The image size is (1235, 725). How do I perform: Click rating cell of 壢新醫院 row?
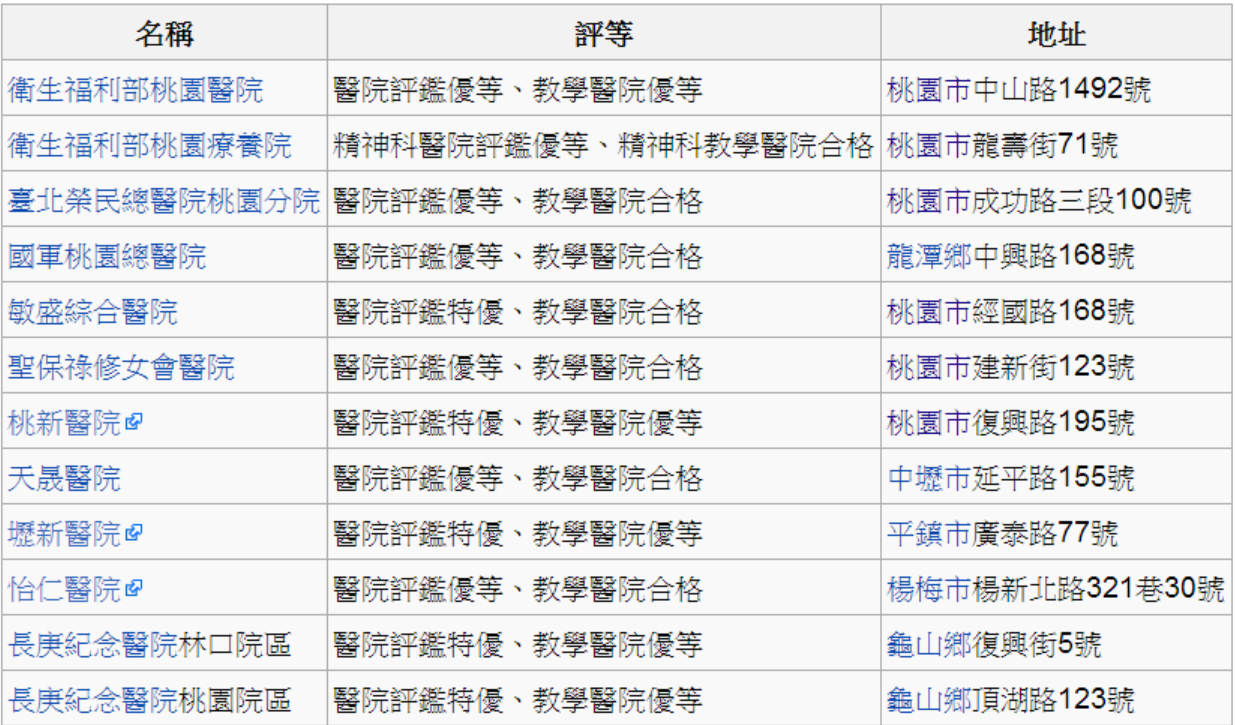click(604, 534)
